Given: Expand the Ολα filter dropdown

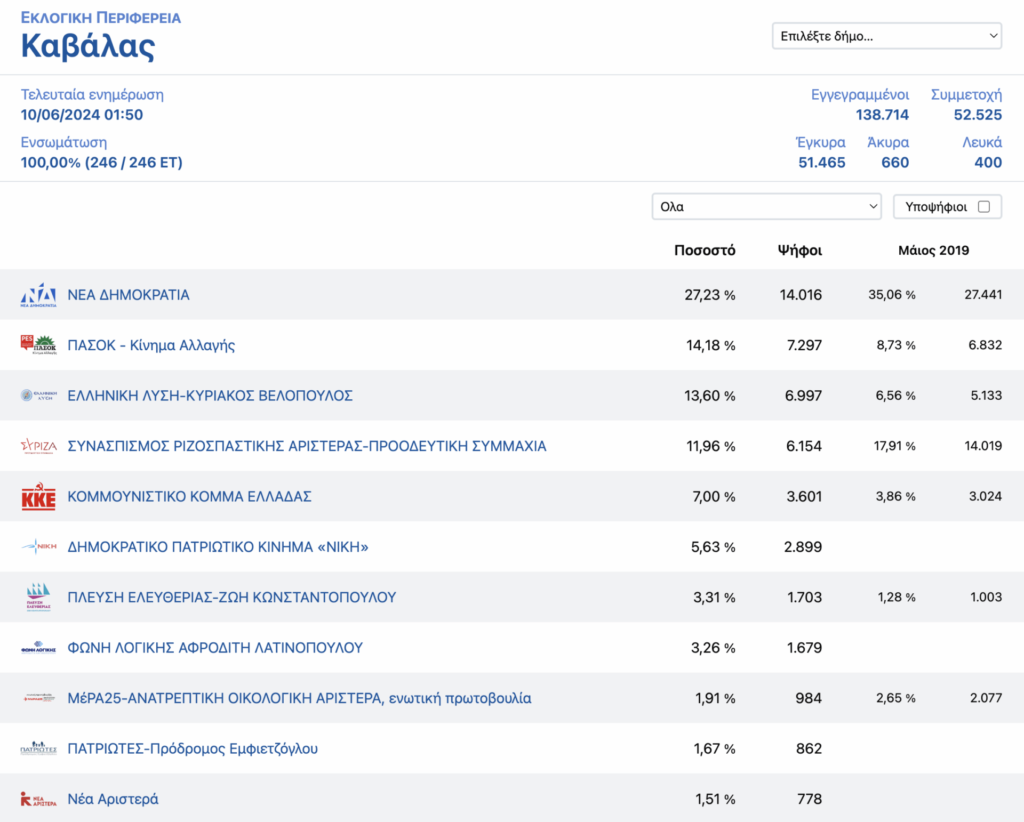Looking at the screenshot, I should coord(767,207).
